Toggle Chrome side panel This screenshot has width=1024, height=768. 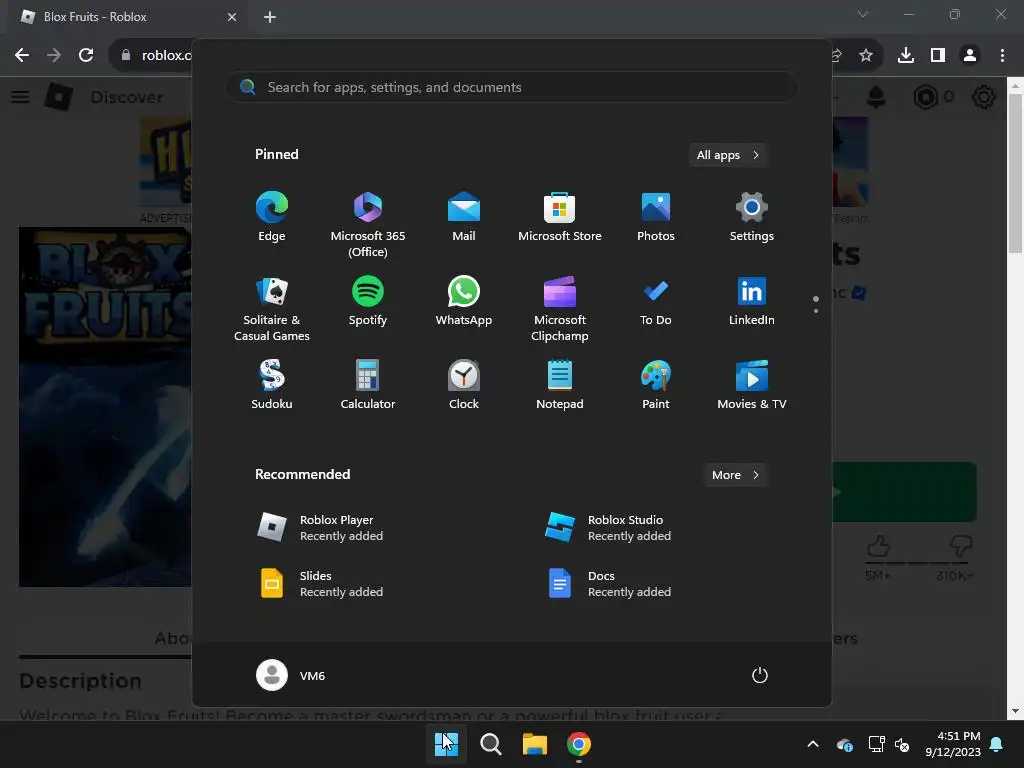938,56
